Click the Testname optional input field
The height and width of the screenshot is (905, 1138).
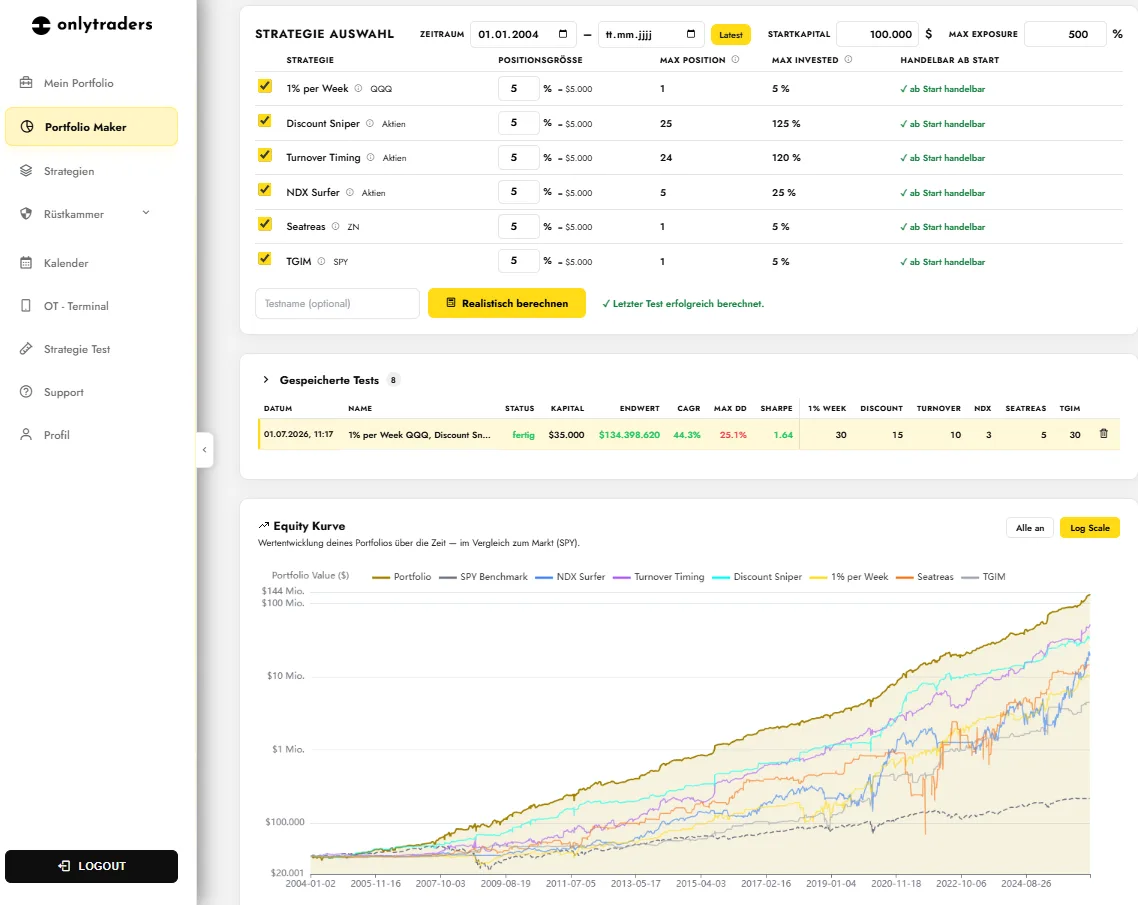337,303
